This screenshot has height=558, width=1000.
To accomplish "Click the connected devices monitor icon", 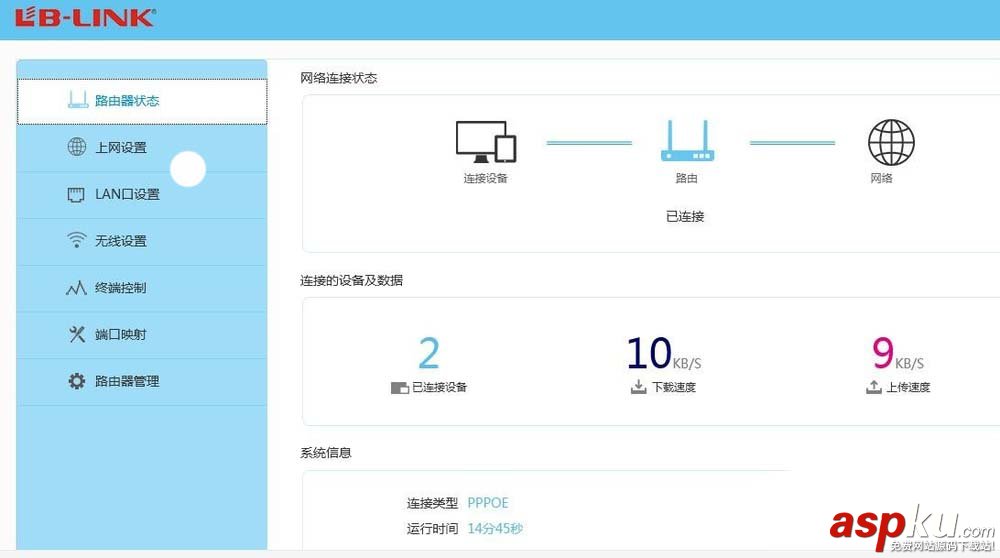I will [x=486, y=142].
